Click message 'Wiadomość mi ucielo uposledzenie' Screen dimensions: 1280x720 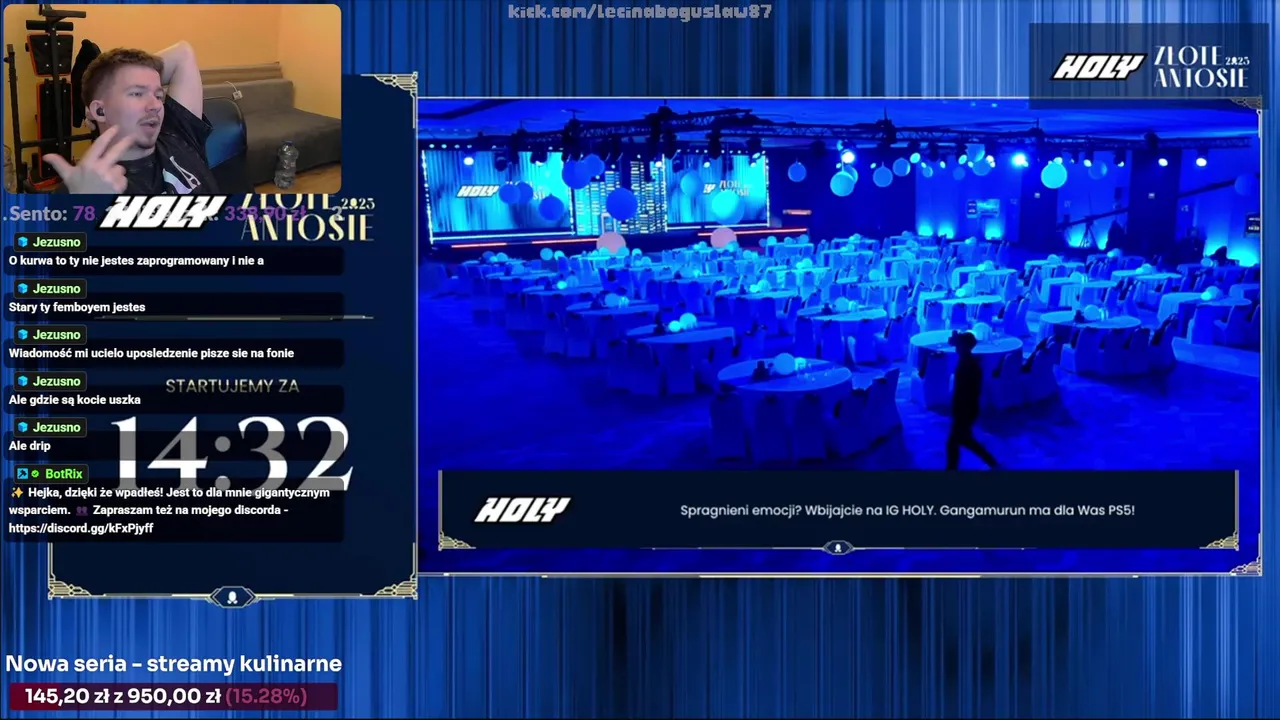click(x=151, y=353)
